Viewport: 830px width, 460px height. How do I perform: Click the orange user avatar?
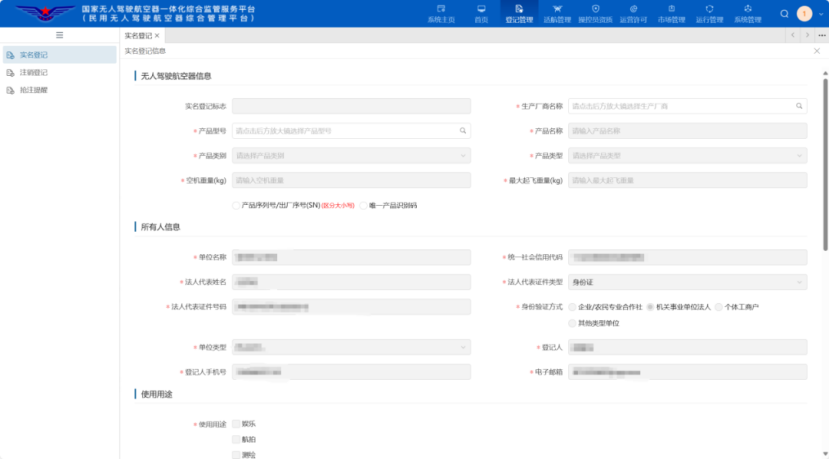(804, 14)
